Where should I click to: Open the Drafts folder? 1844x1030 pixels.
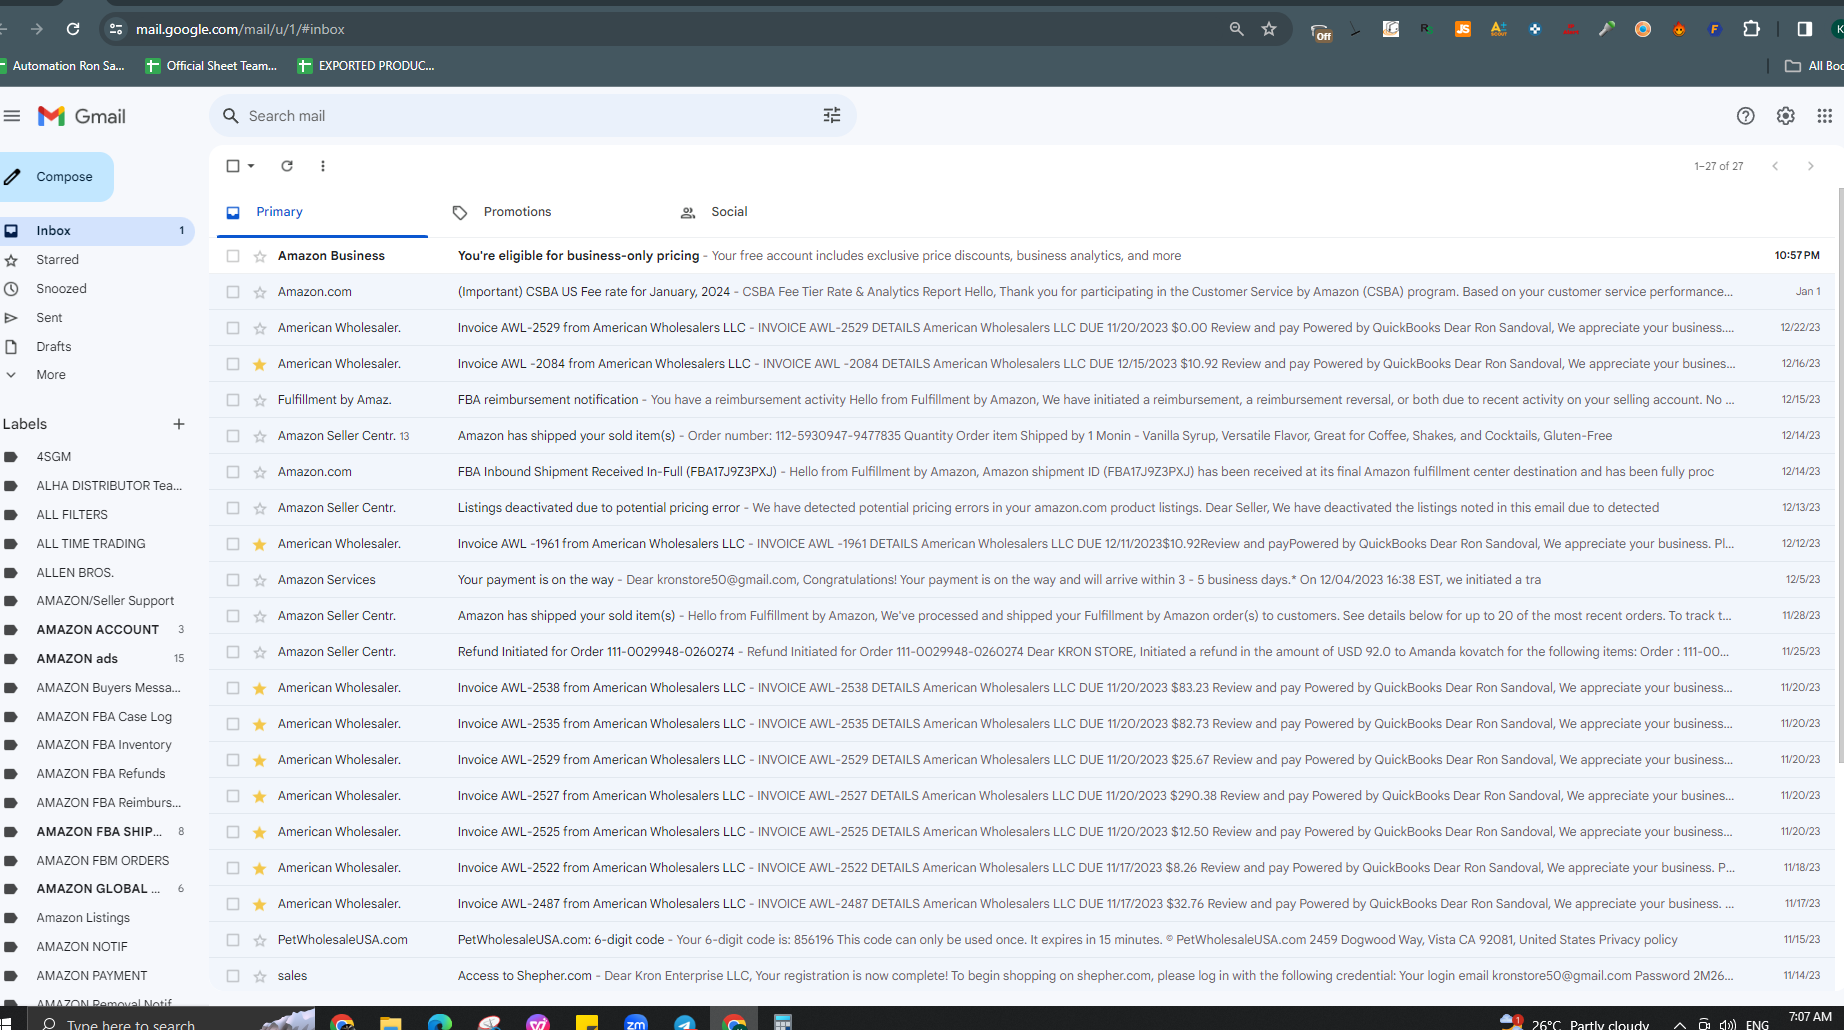54,347
